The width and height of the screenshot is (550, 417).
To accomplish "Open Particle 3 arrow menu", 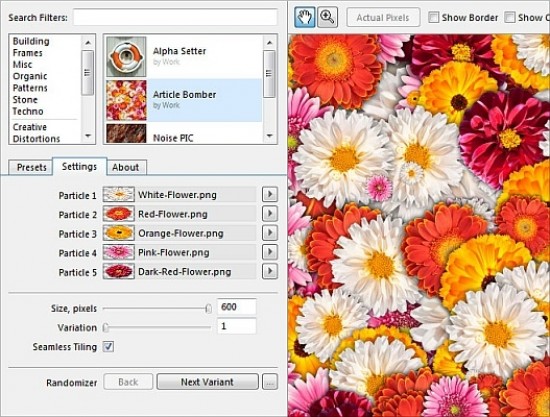I will click(270, 233).
